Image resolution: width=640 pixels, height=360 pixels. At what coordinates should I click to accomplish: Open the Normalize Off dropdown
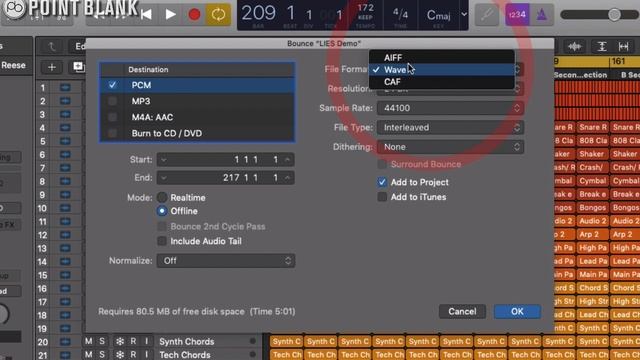click(226, 261)
